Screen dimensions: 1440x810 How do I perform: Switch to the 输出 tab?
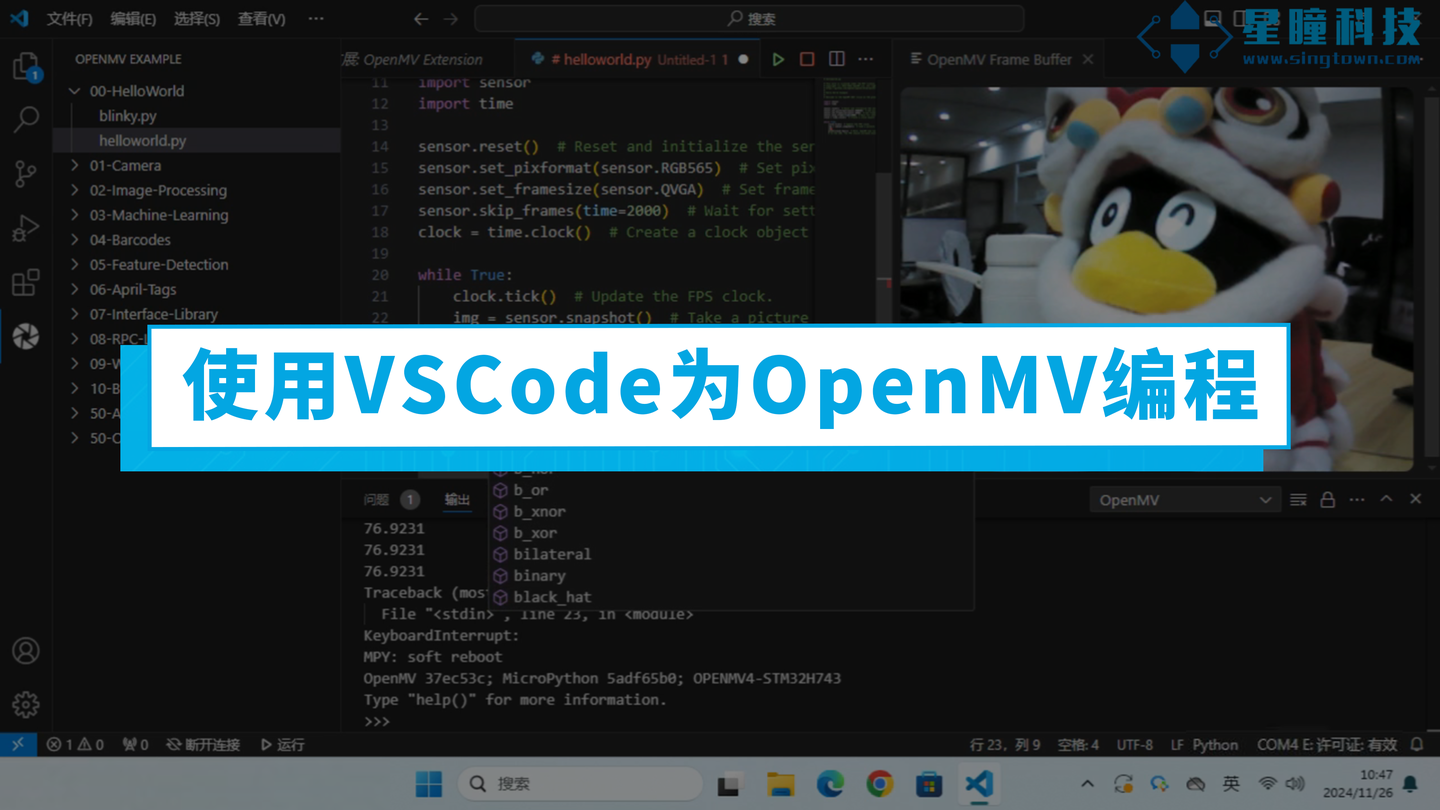[457, 498]
